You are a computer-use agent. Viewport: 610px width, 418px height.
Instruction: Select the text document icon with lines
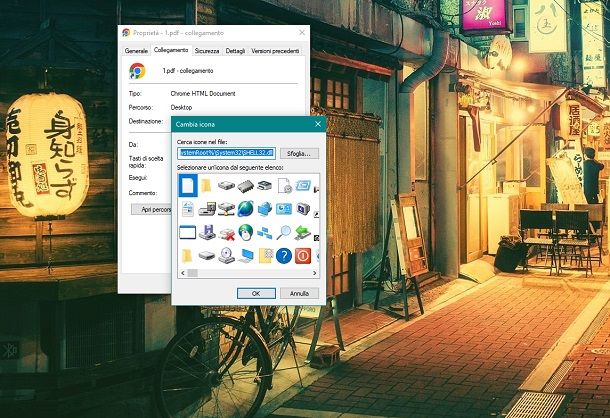[x=188, y=209]
